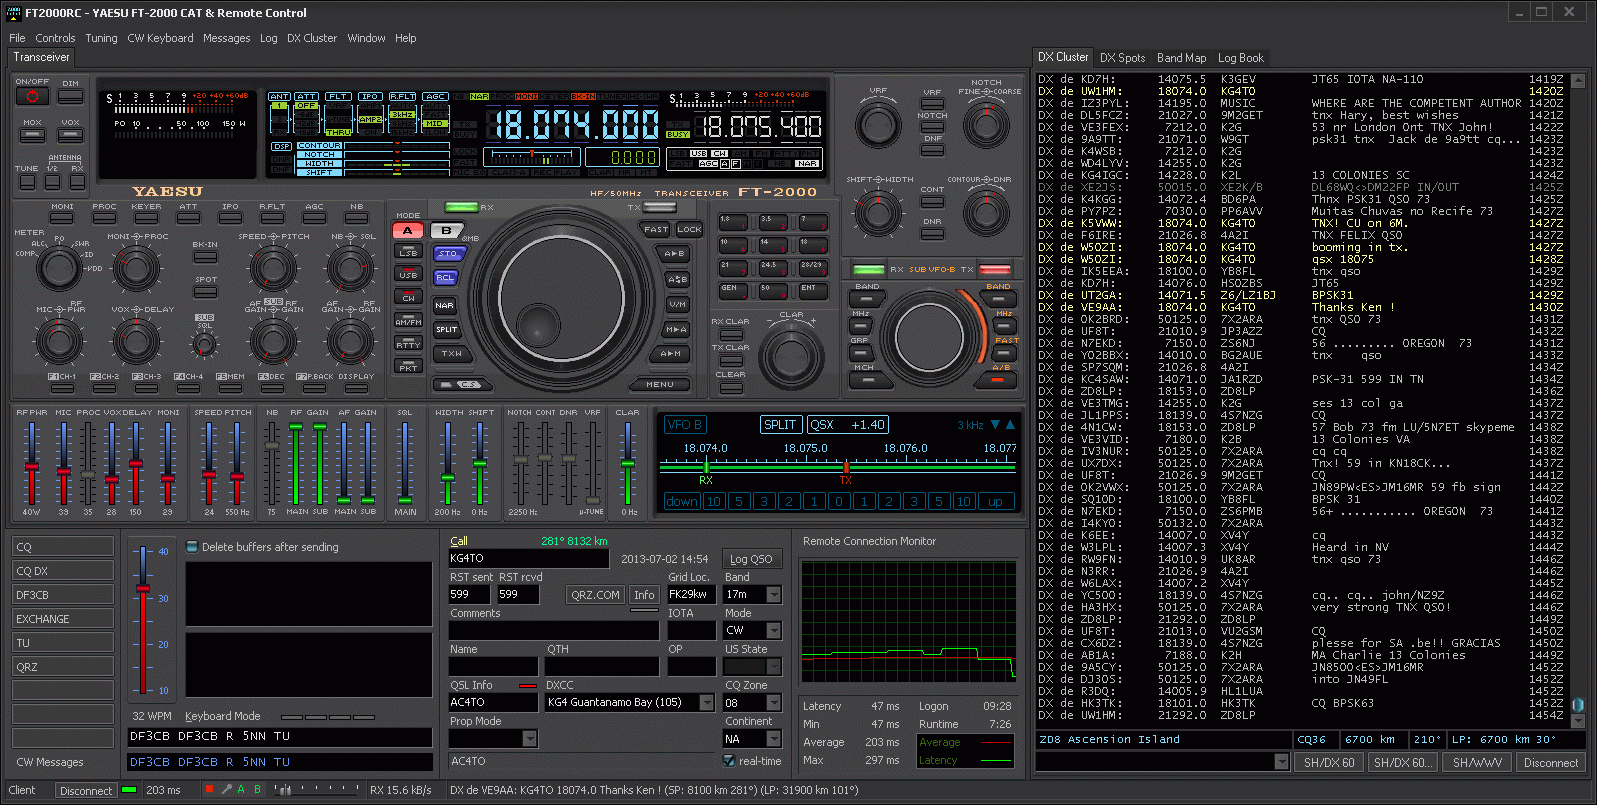This screenshot has width=1597, height=805.
Task: Select PKT packet mode button
Action: pos(408,368)
